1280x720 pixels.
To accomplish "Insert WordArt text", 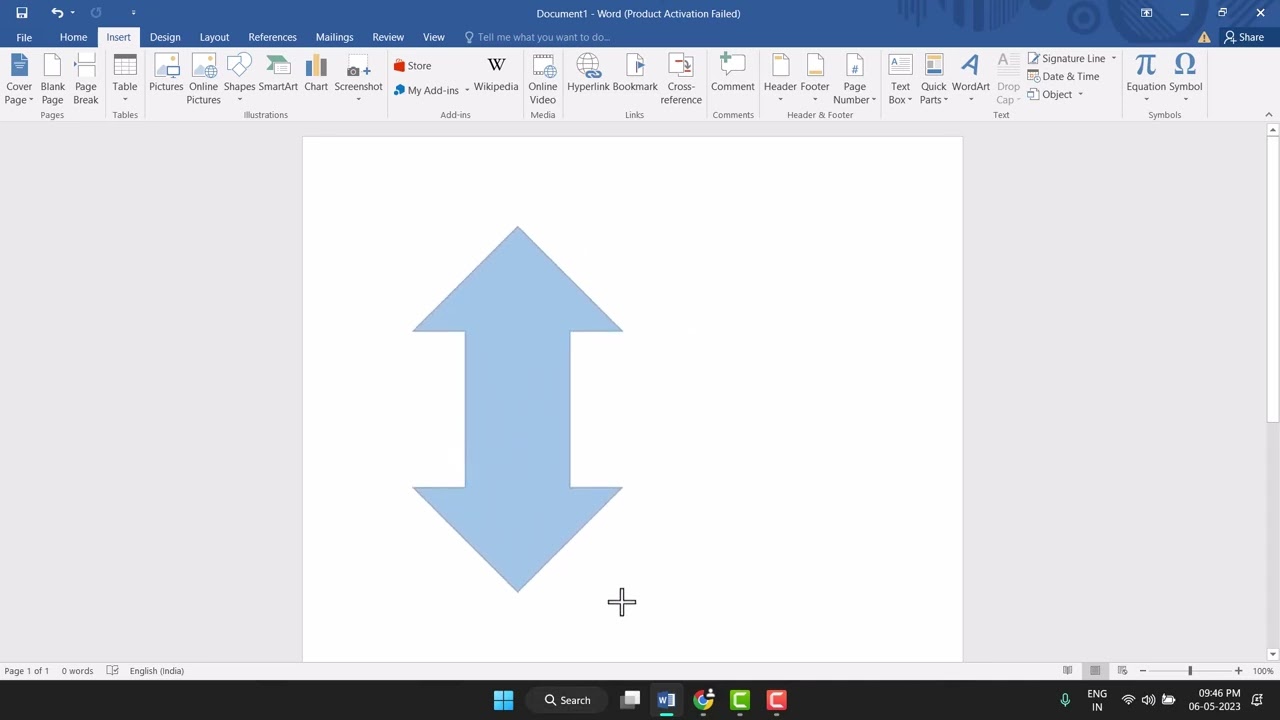I will [x=970, y=80].
